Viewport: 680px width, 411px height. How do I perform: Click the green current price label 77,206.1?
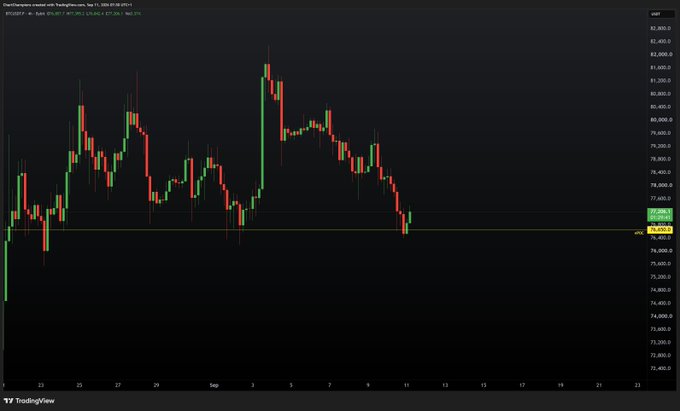pyautogui.click(x=660, y=214)
